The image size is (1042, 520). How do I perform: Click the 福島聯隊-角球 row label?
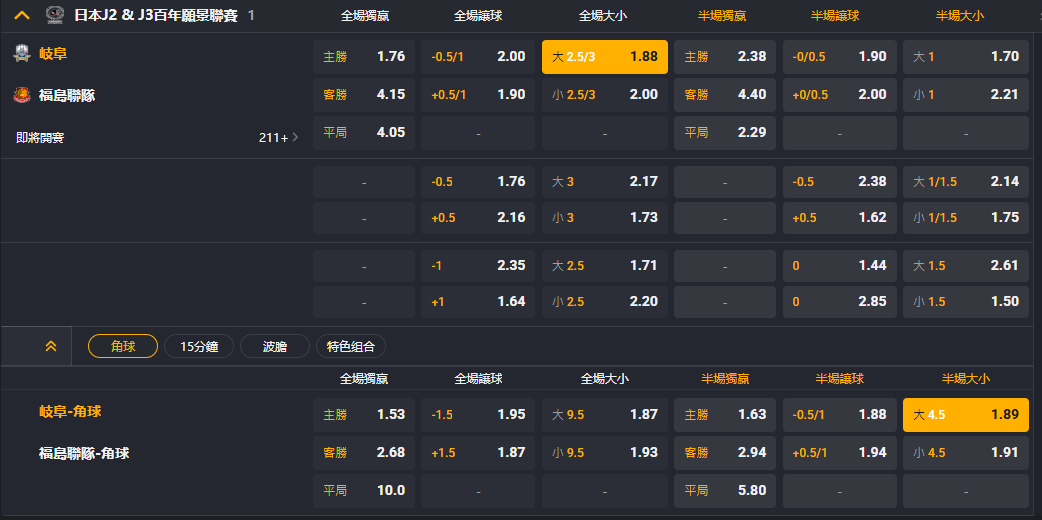[x=84, y=453]
